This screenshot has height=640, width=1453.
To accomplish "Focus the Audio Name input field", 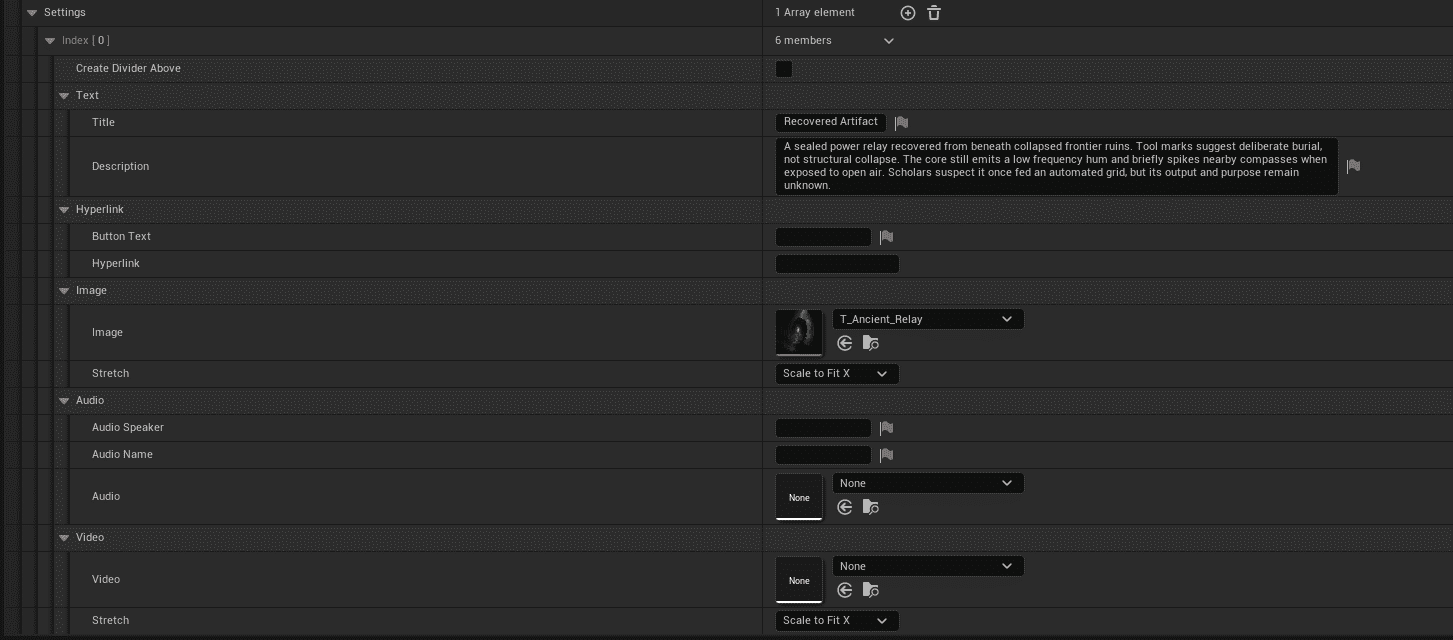I will pyautogui.click(x=824, y=455).
